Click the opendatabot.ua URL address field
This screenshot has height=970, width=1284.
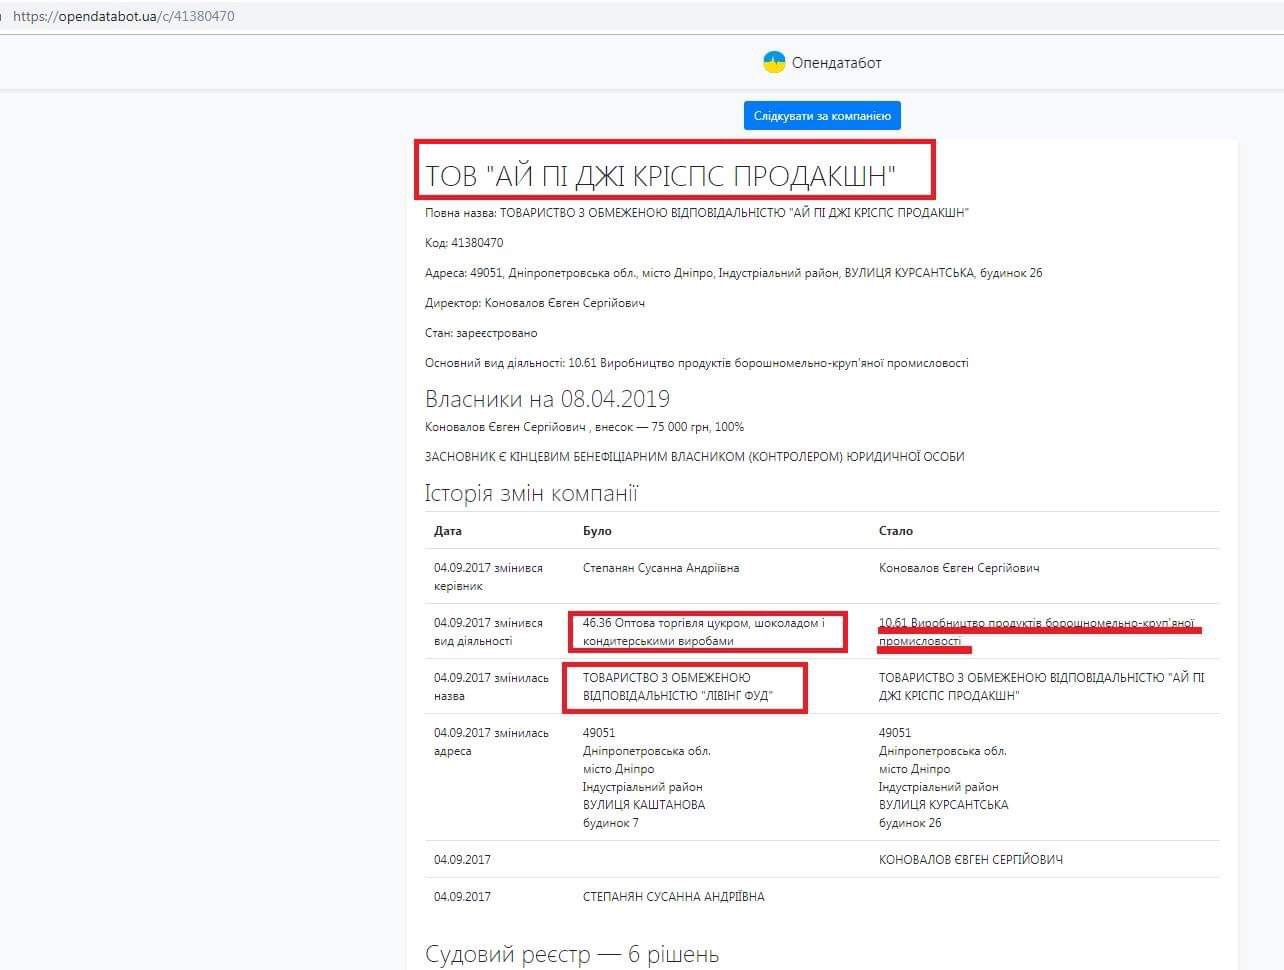[x=124, y=16]
